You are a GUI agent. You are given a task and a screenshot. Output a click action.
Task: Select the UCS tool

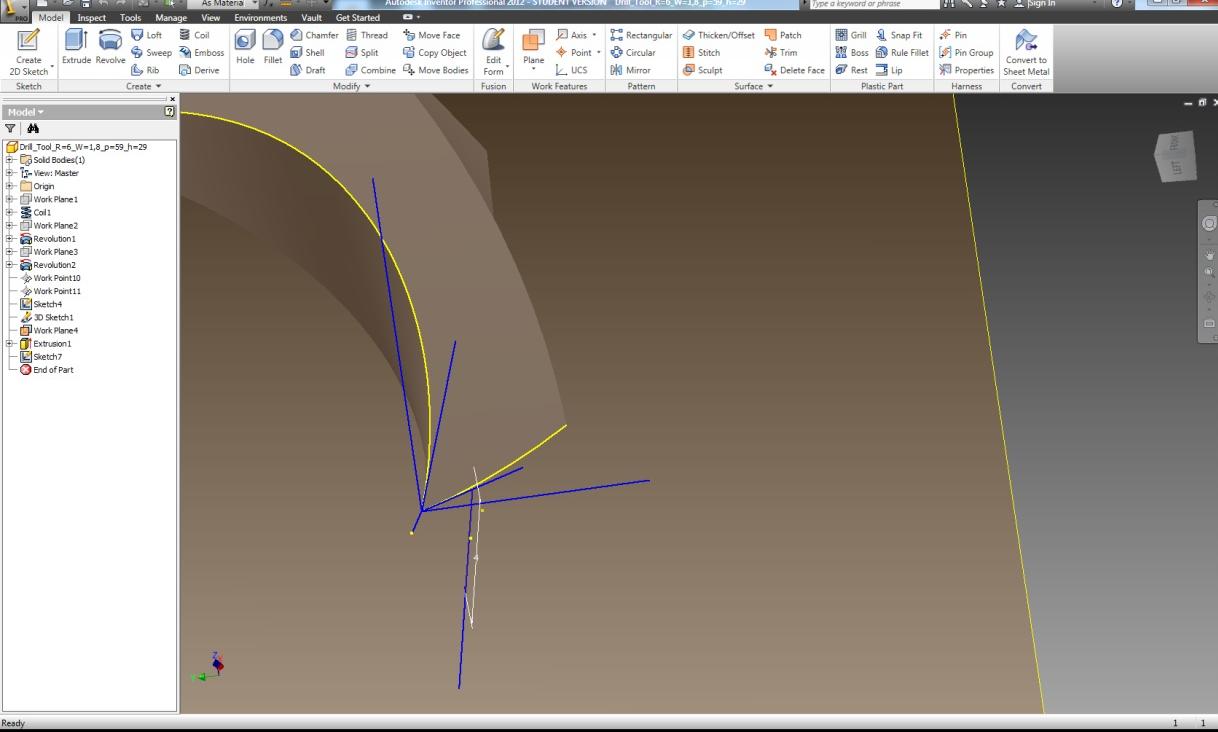pyautogui.click(x=572, y=70)
